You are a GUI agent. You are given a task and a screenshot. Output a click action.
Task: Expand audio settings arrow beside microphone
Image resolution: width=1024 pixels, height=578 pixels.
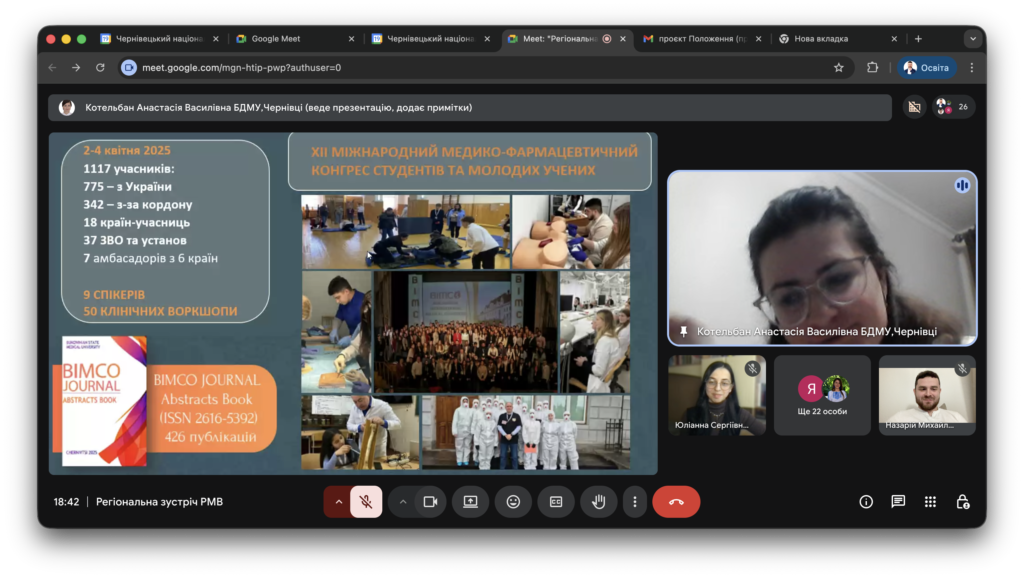coord(338,502)
